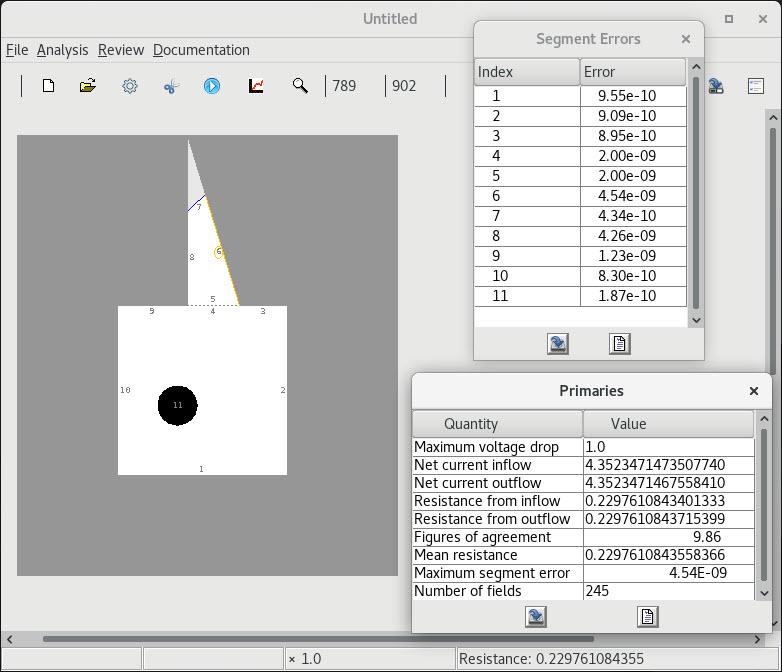Open the Analysis menu
Image resolution: width=782 pixels, height=672 pixels.
62,50
